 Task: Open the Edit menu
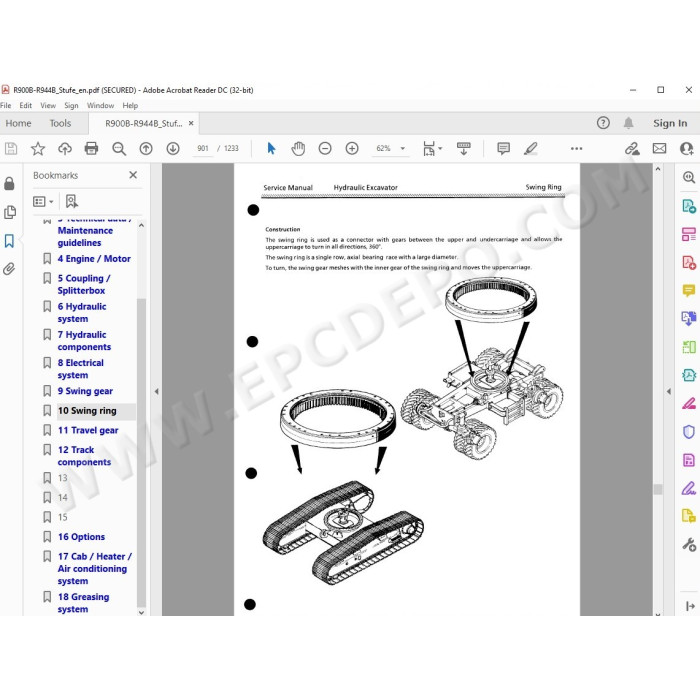[x=25, y=105]
